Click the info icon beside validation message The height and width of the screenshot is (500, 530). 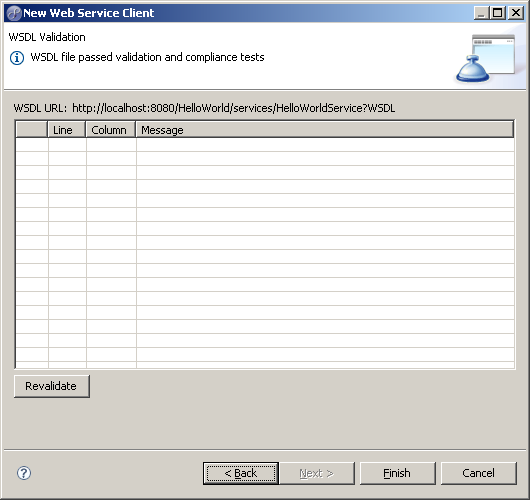click(x=17, y=58)
